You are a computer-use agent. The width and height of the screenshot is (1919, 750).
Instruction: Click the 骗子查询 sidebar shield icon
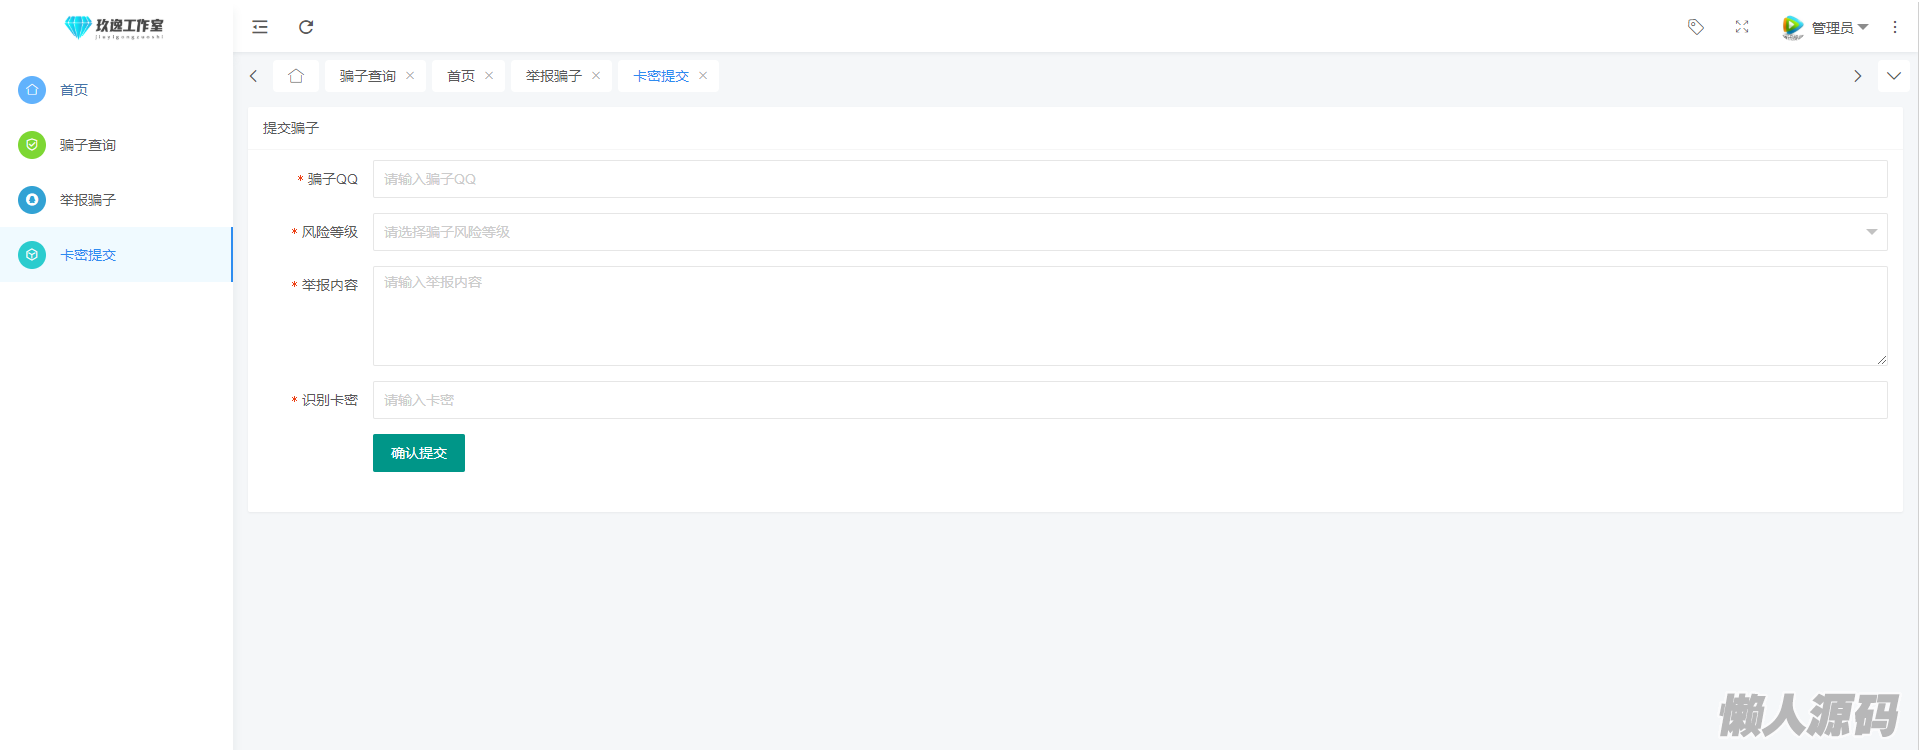coord(32,145)
